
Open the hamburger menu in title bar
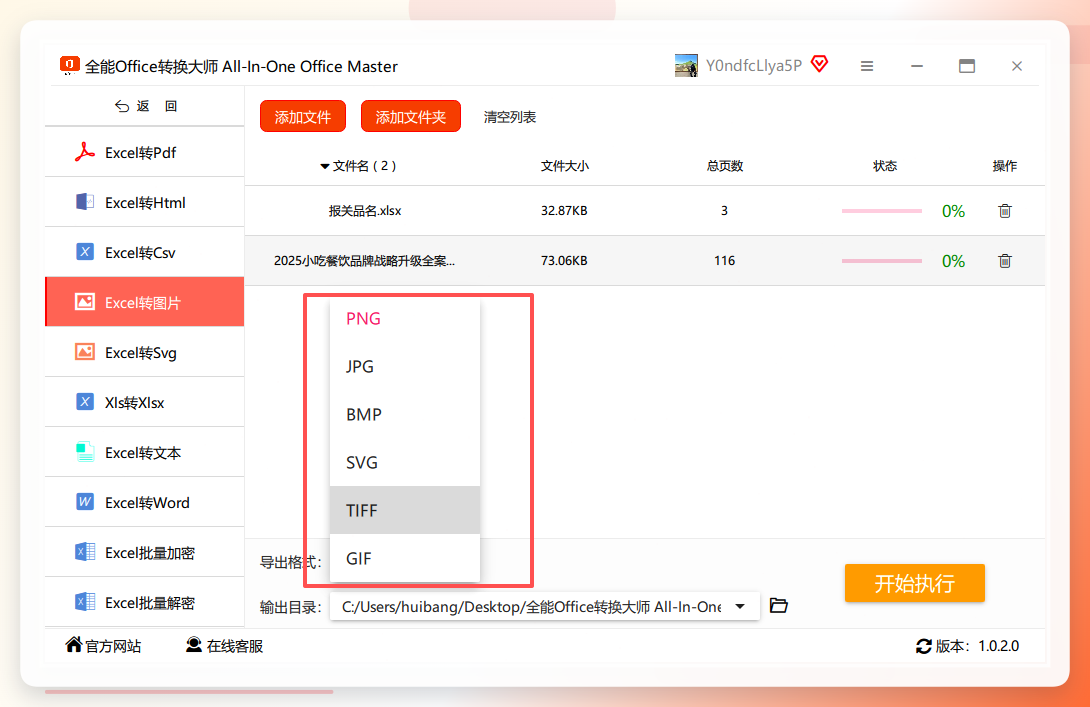pyautogui.click(x=867, y=66)
